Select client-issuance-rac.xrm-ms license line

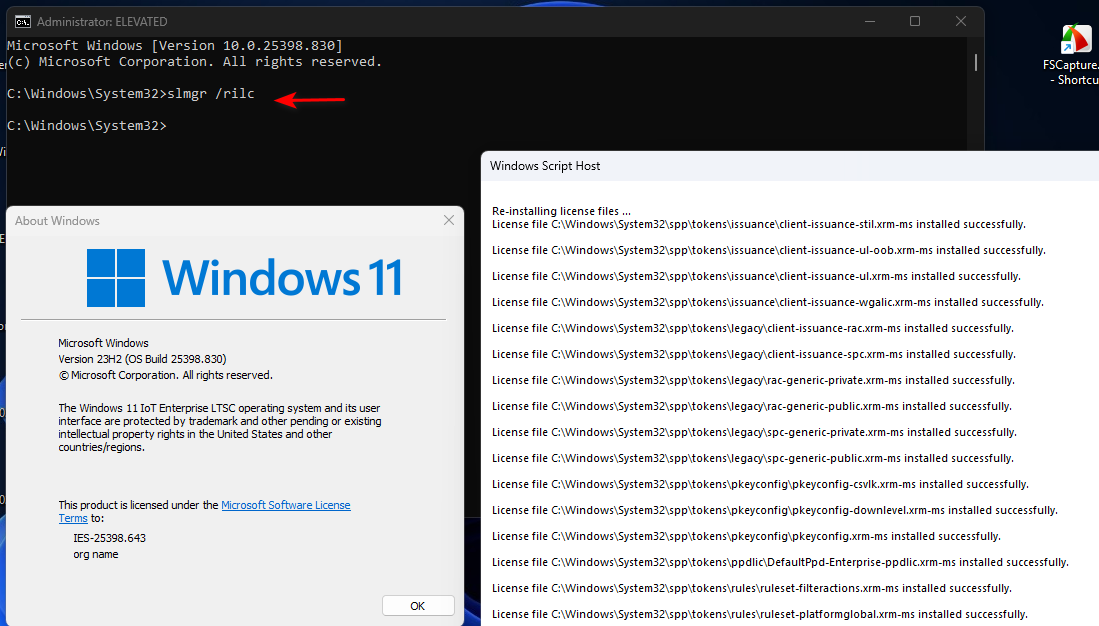tap(753, 328)
